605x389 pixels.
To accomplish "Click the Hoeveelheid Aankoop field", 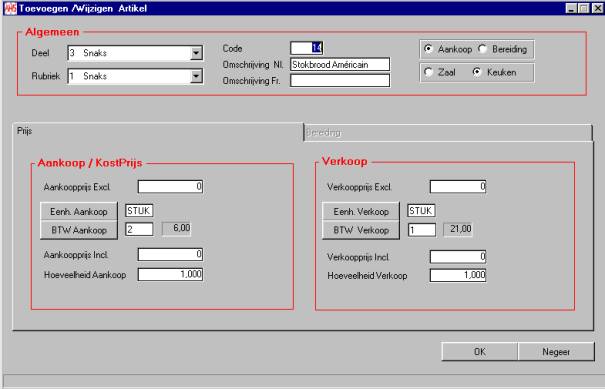I will 170,274.
